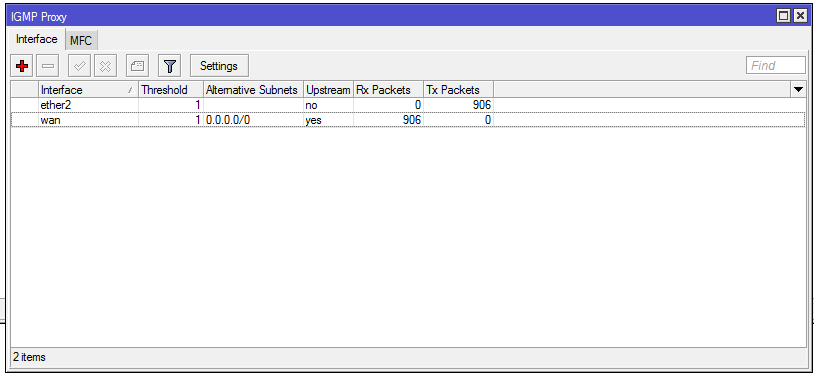Open IGMP Proxy Settings
819x382 pixels.
(219, 66)
